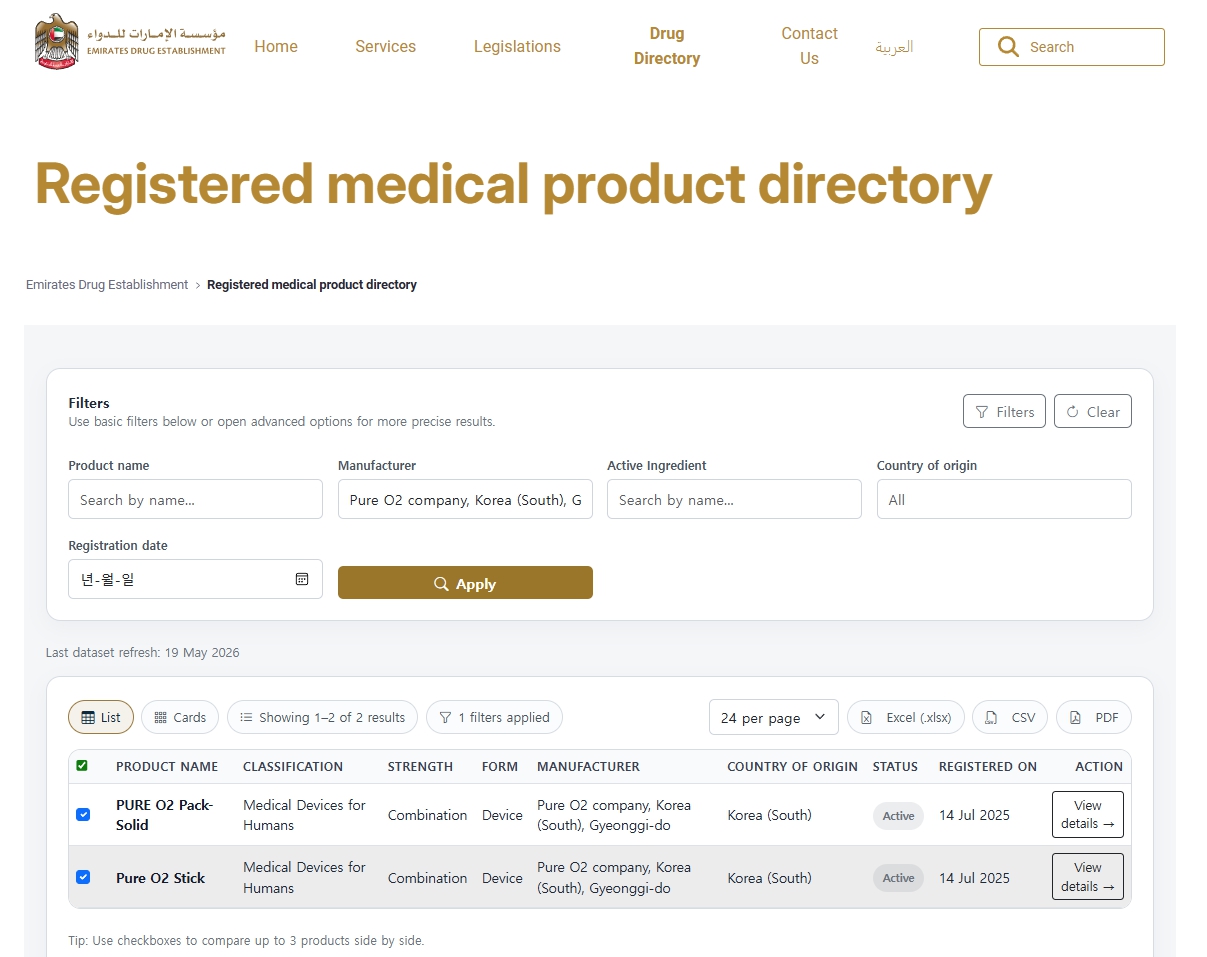Click the CSV file icon for export
The height and width of the screenshot is (957, 1207).
point(990,718)
